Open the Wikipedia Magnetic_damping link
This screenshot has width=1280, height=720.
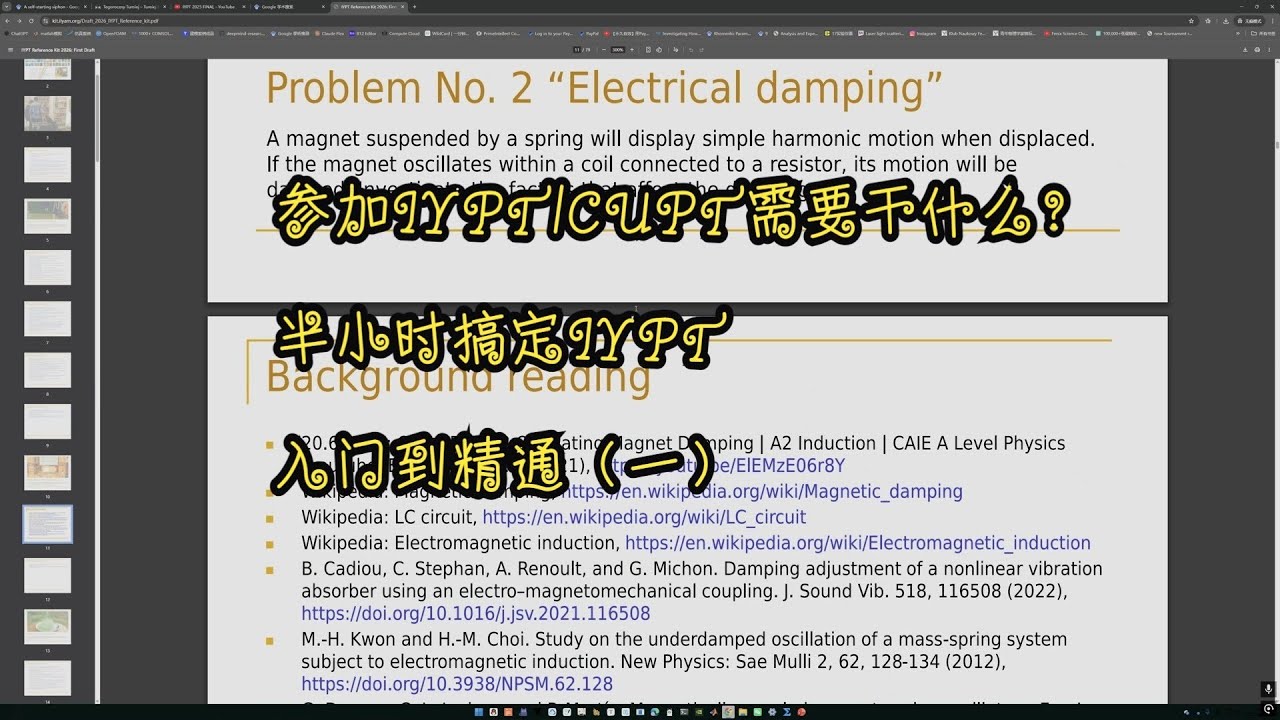tap(762, 492)
